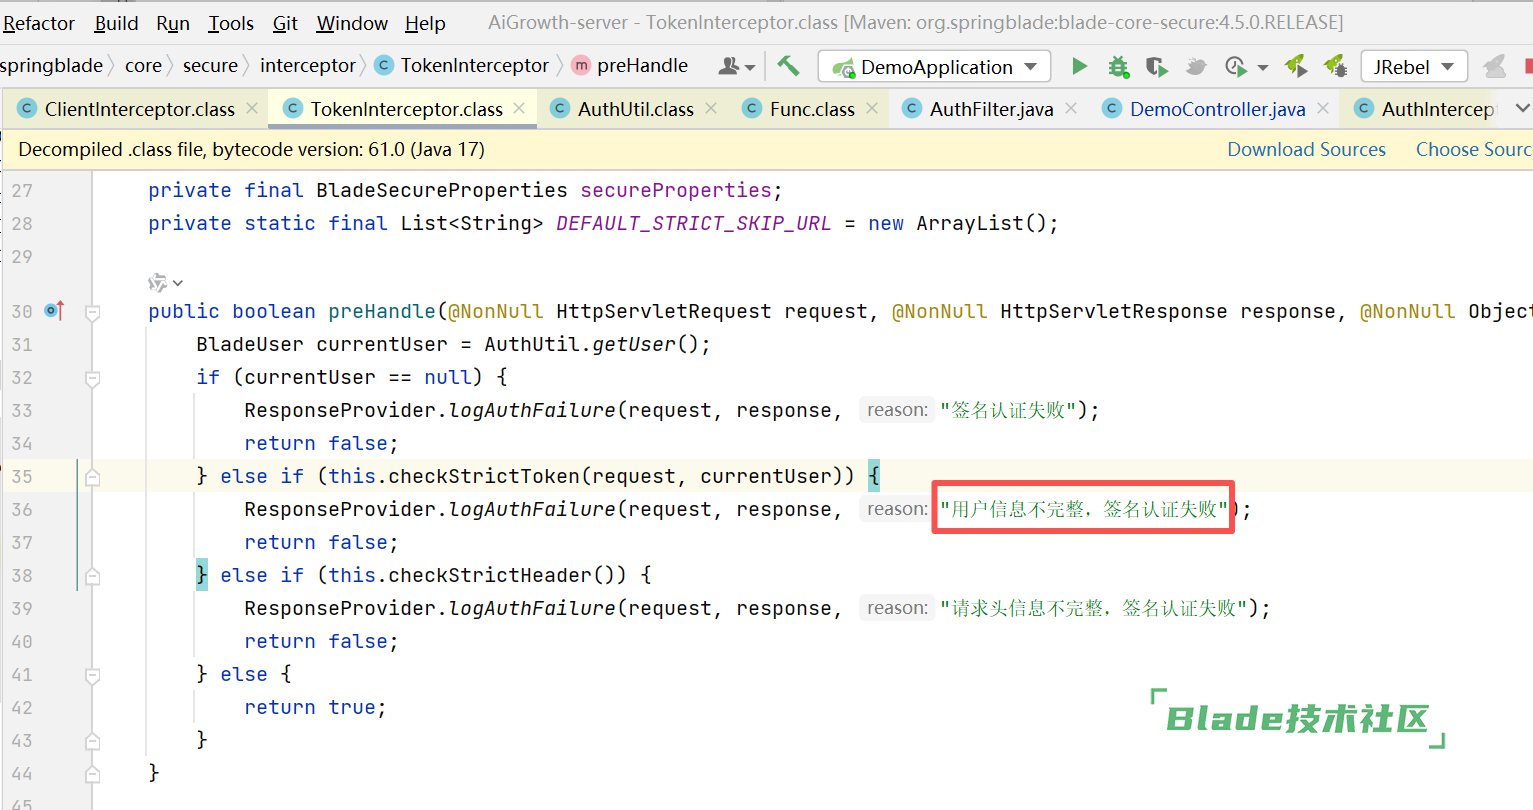
Task: Close the ClientInterceptor.class tab
Action: [252, 108]
